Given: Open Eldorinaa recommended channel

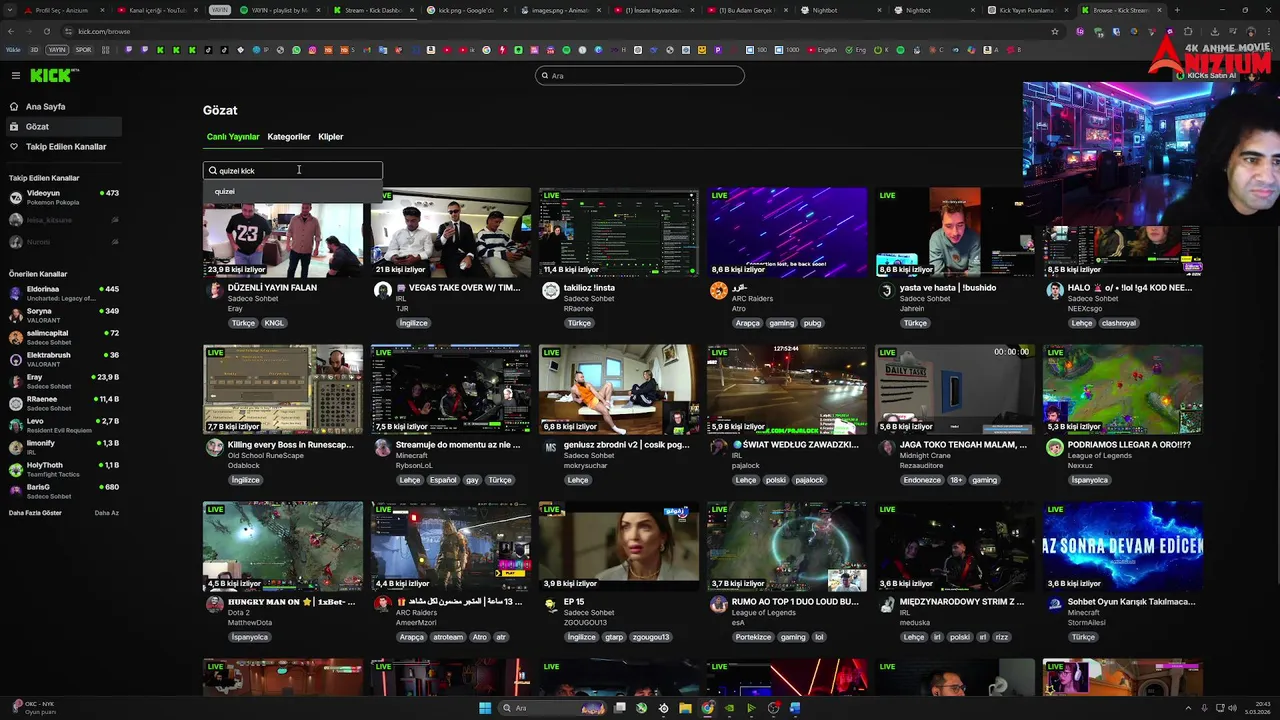Looking at the screenshot, I should tap(64, 293).
